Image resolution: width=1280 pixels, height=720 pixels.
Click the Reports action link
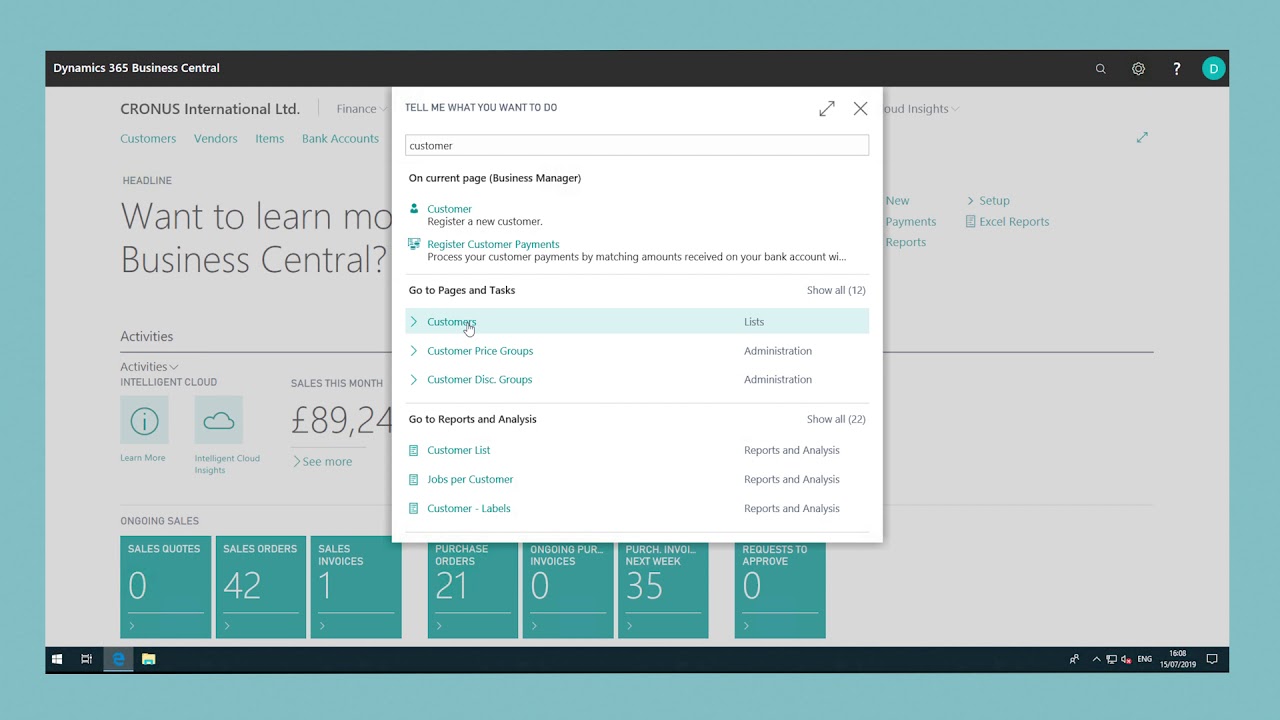pyautogui.click(x=905, y=243)
